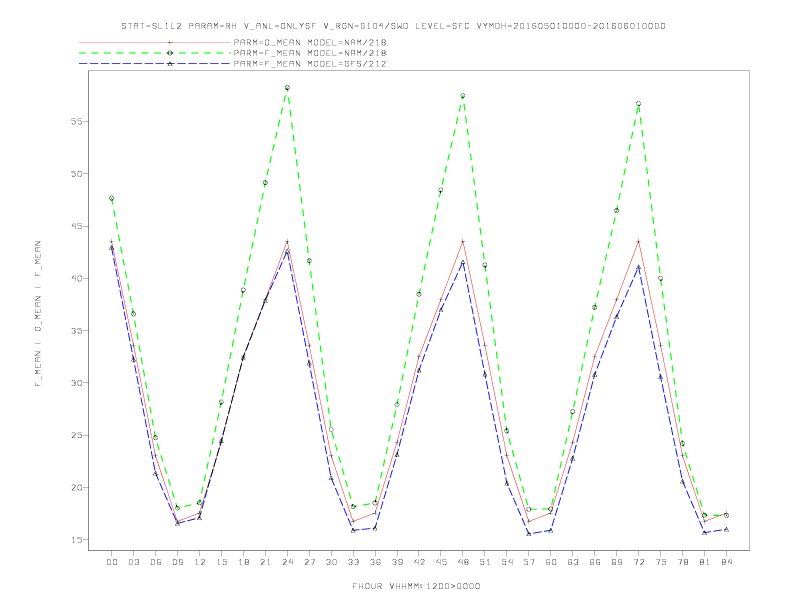The height and width of the screenshot is (612, 792).
Task: Click the triangle marker in the blue legend line
Action: 170,64
